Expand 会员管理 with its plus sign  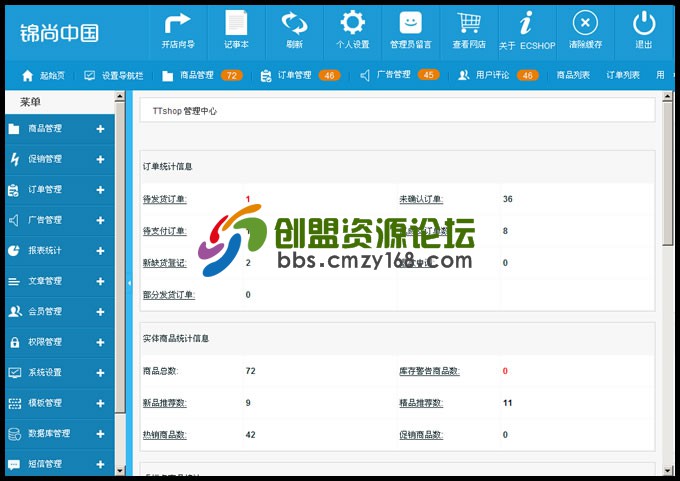100,312
